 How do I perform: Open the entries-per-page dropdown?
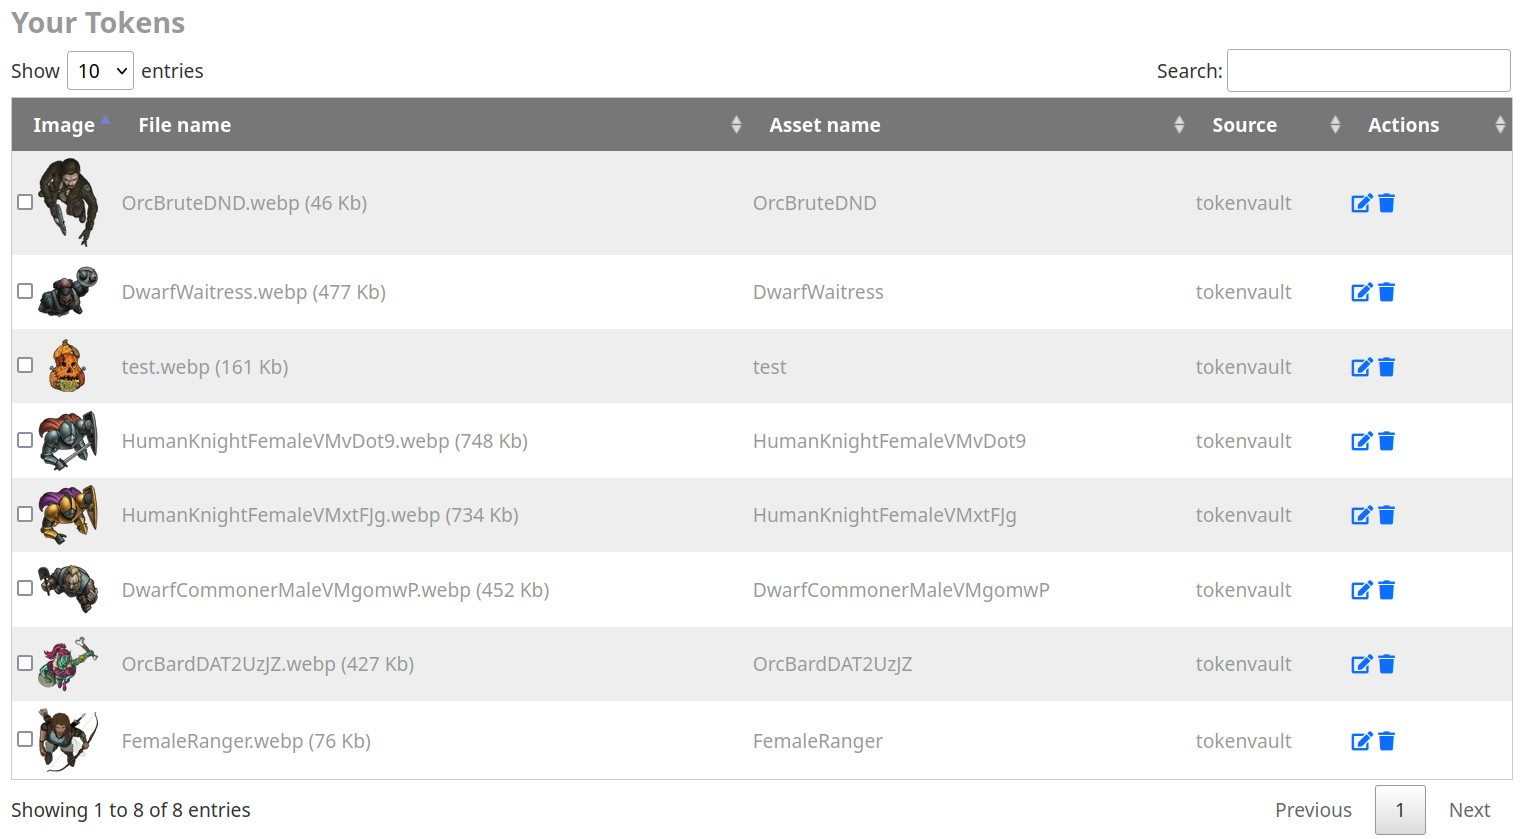click(x=100, y=71)
